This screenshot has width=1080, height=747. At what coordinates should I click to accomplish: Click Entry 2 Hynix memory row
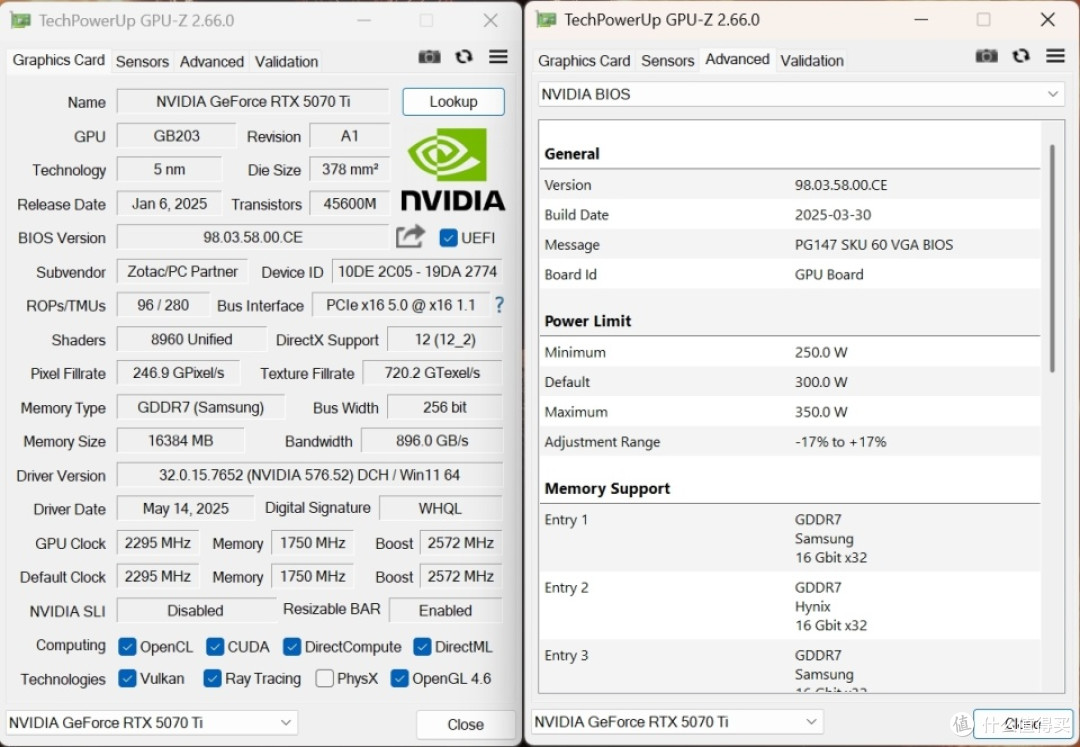[x=790, y=607]
